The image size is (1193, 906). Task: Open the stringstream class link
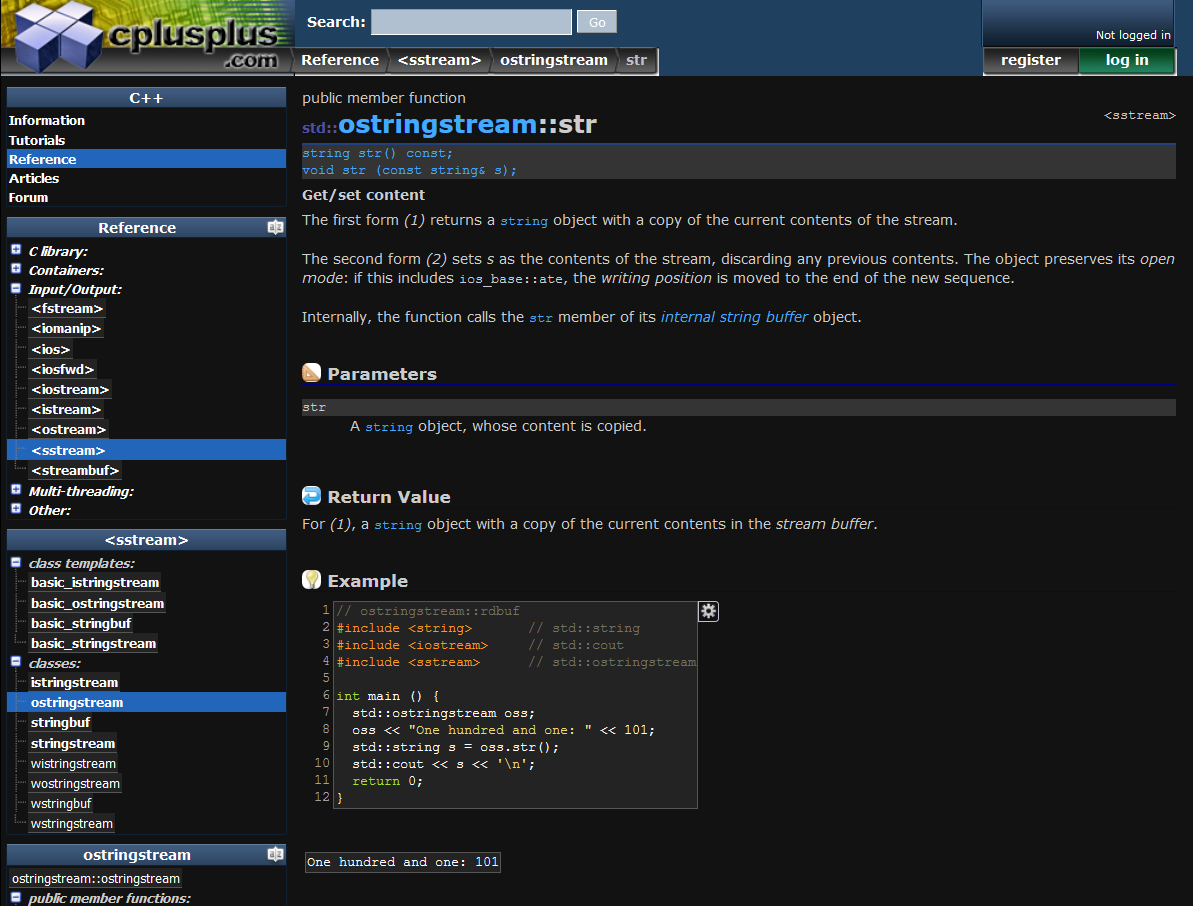click(x=72, y=743)
